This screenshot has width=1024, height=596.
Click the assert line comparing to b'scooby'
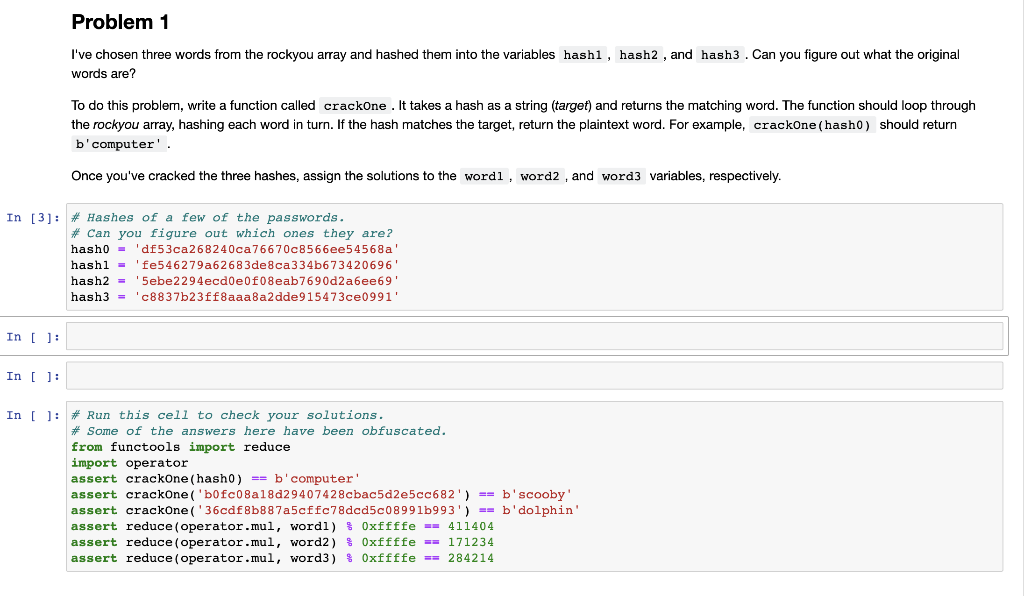tap(322, 495)
